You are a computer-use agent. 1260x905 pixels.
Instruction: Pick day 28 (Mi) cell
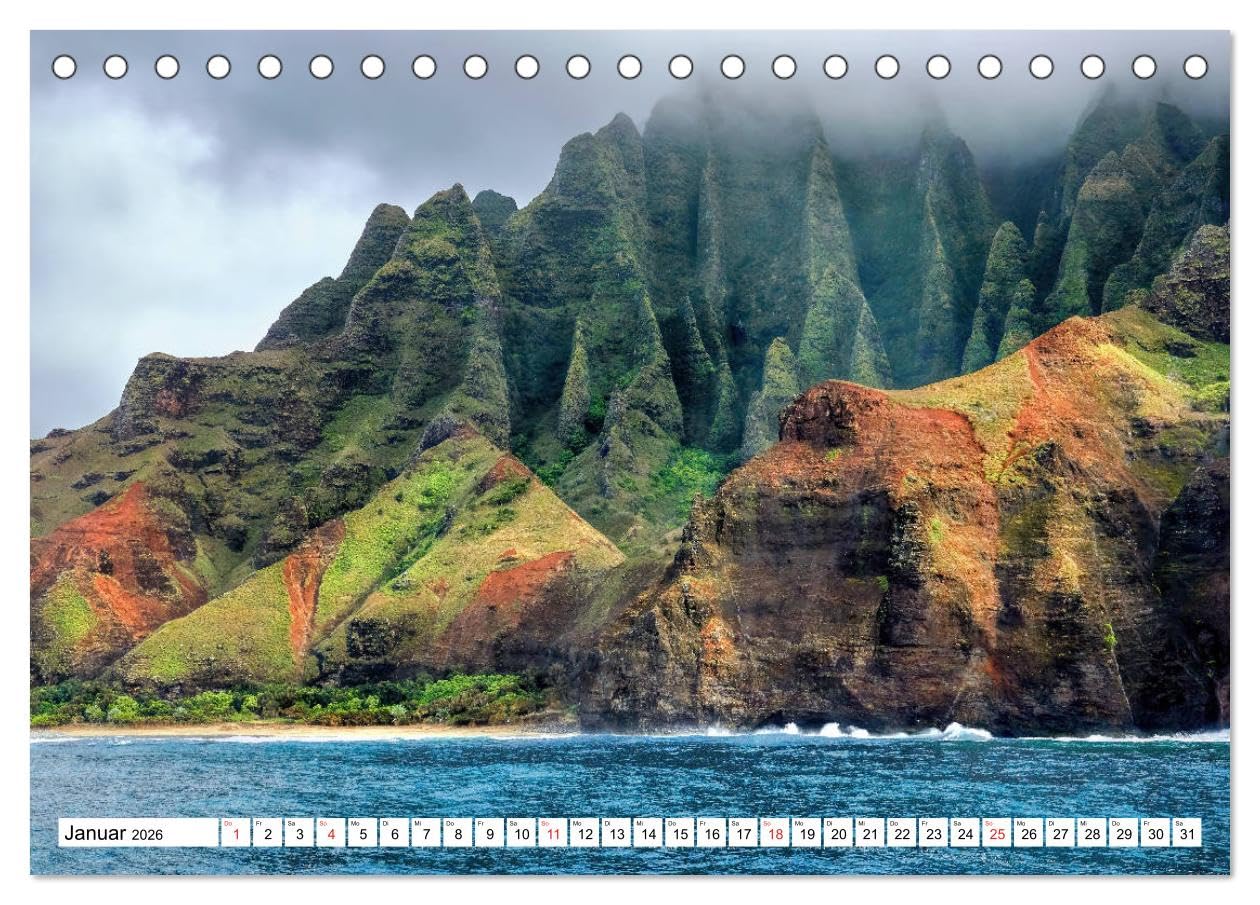pyautogui.click(x=1093, y=833)
